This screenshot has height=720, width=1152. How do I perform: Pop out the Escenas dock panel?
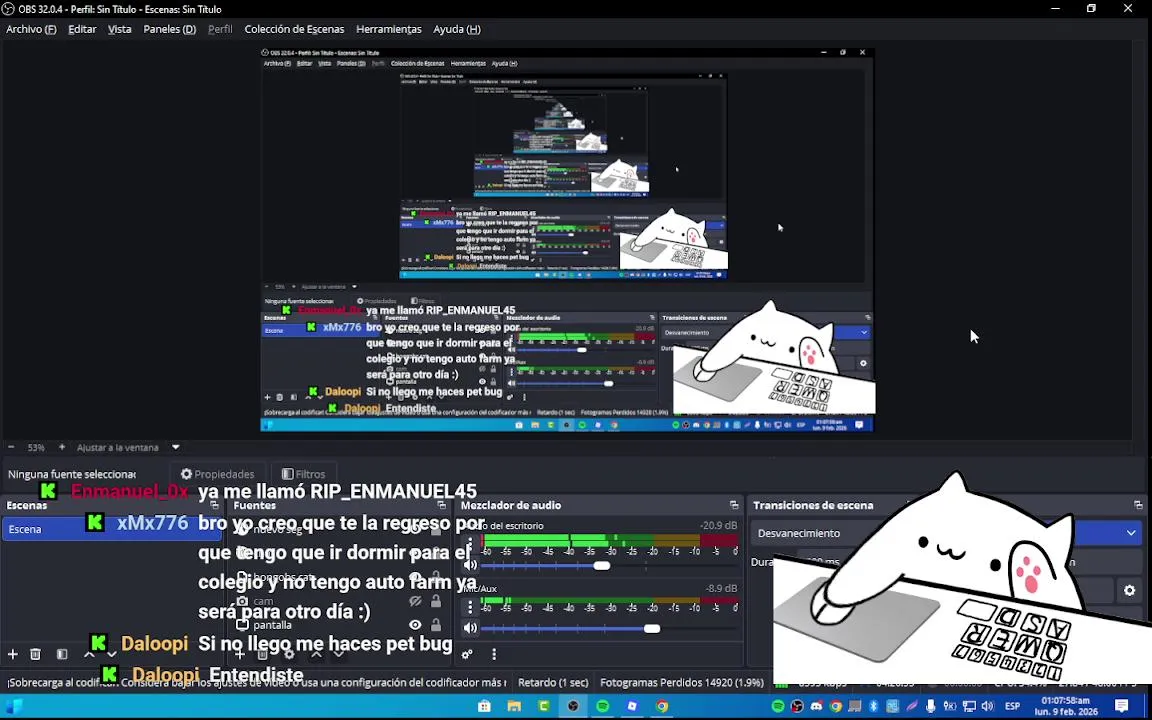tap(215, 505)
